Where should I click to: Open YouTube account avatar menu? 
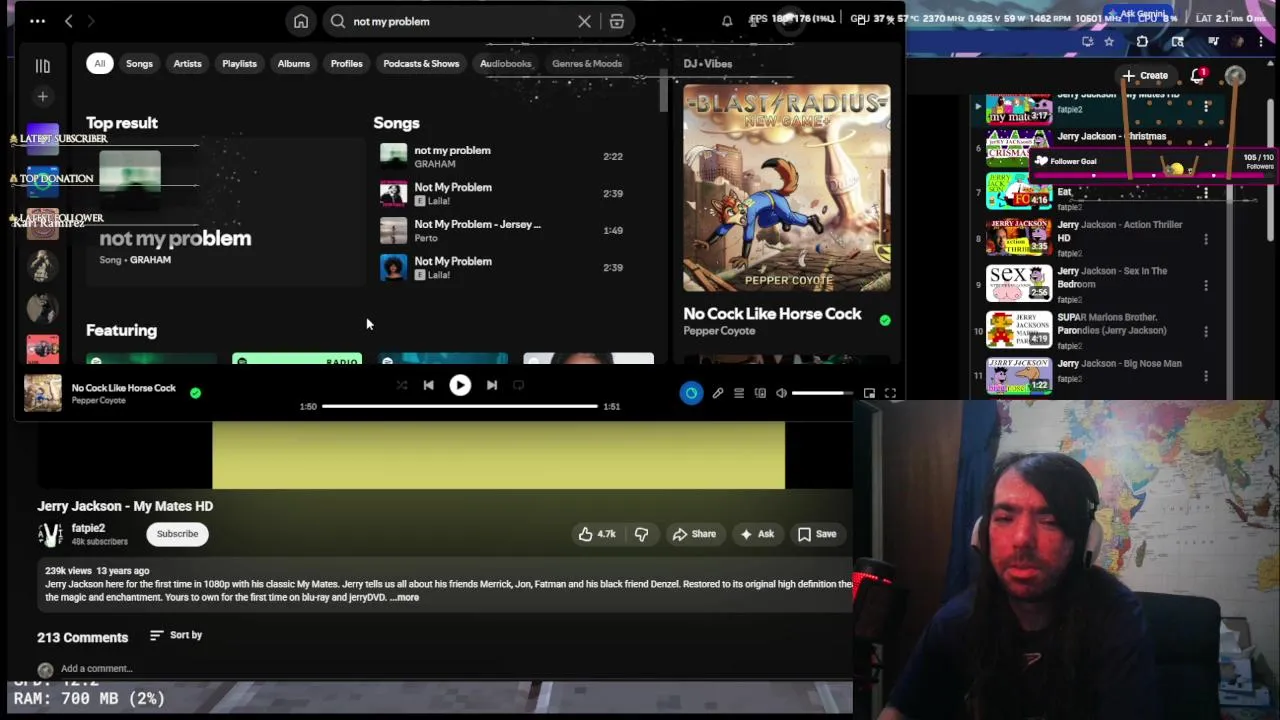pos(1235,76)
